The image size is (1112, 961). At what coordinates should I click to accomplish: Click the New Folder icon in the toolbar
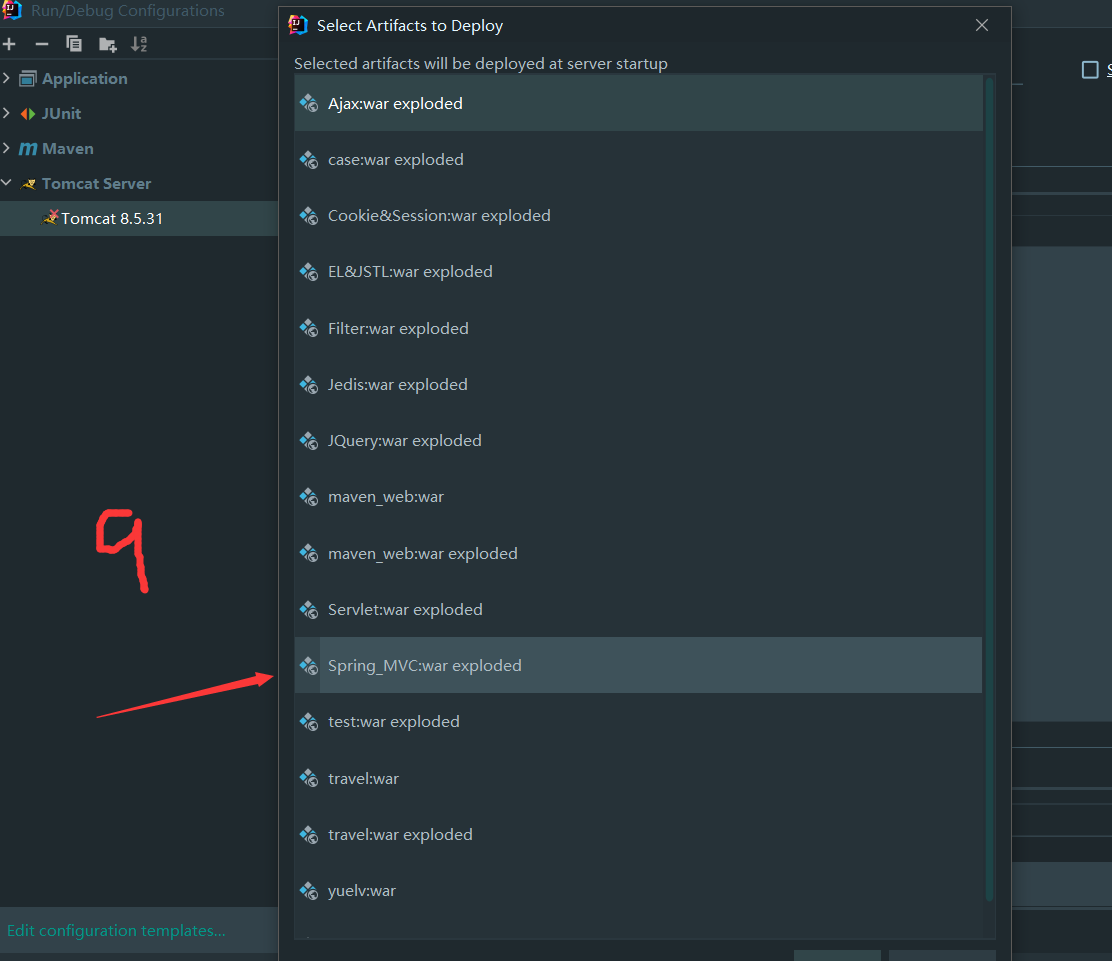click(x=106, y=43)
